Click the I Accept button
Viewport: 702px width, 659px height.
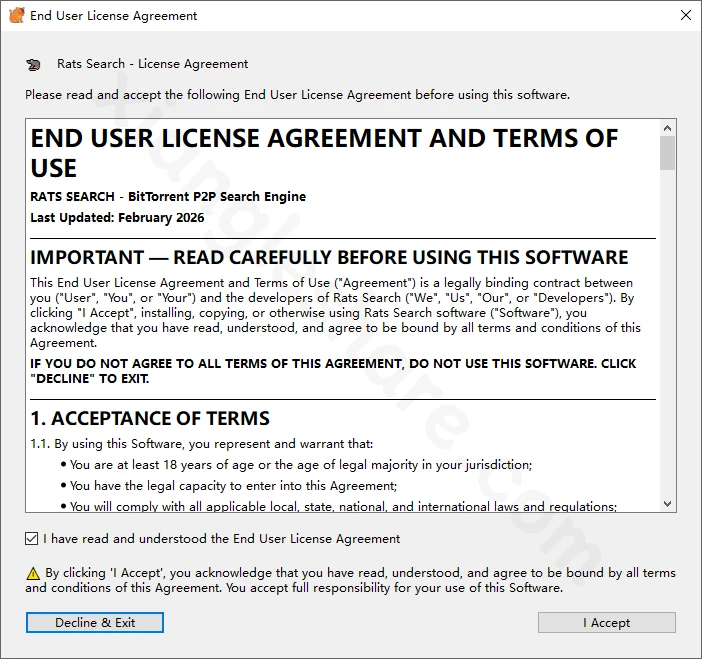pyautogui.click(x=607, y=623)
